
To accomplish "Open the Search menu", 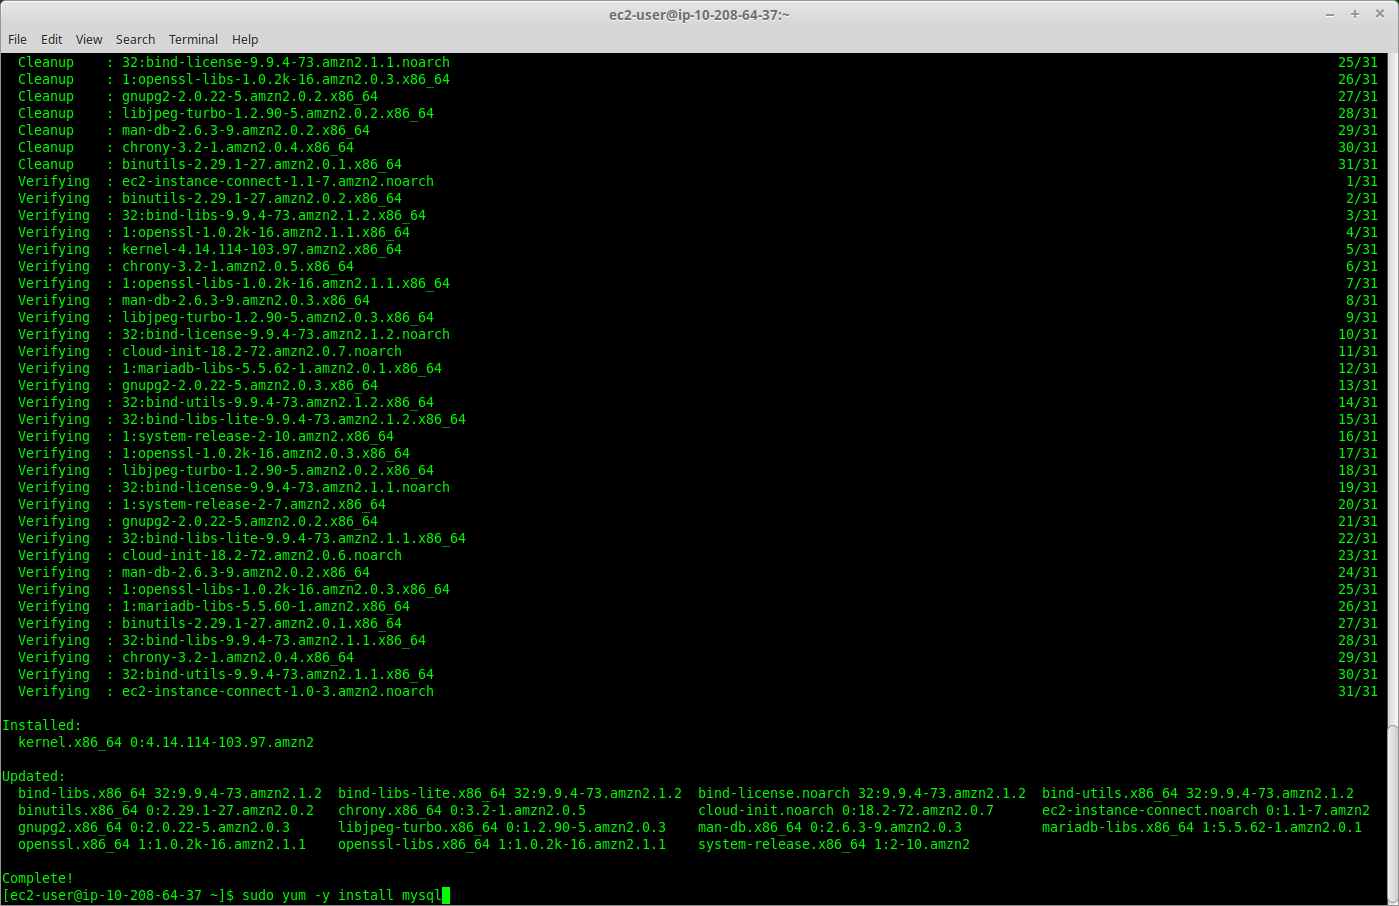I will (x=135, y=39).
